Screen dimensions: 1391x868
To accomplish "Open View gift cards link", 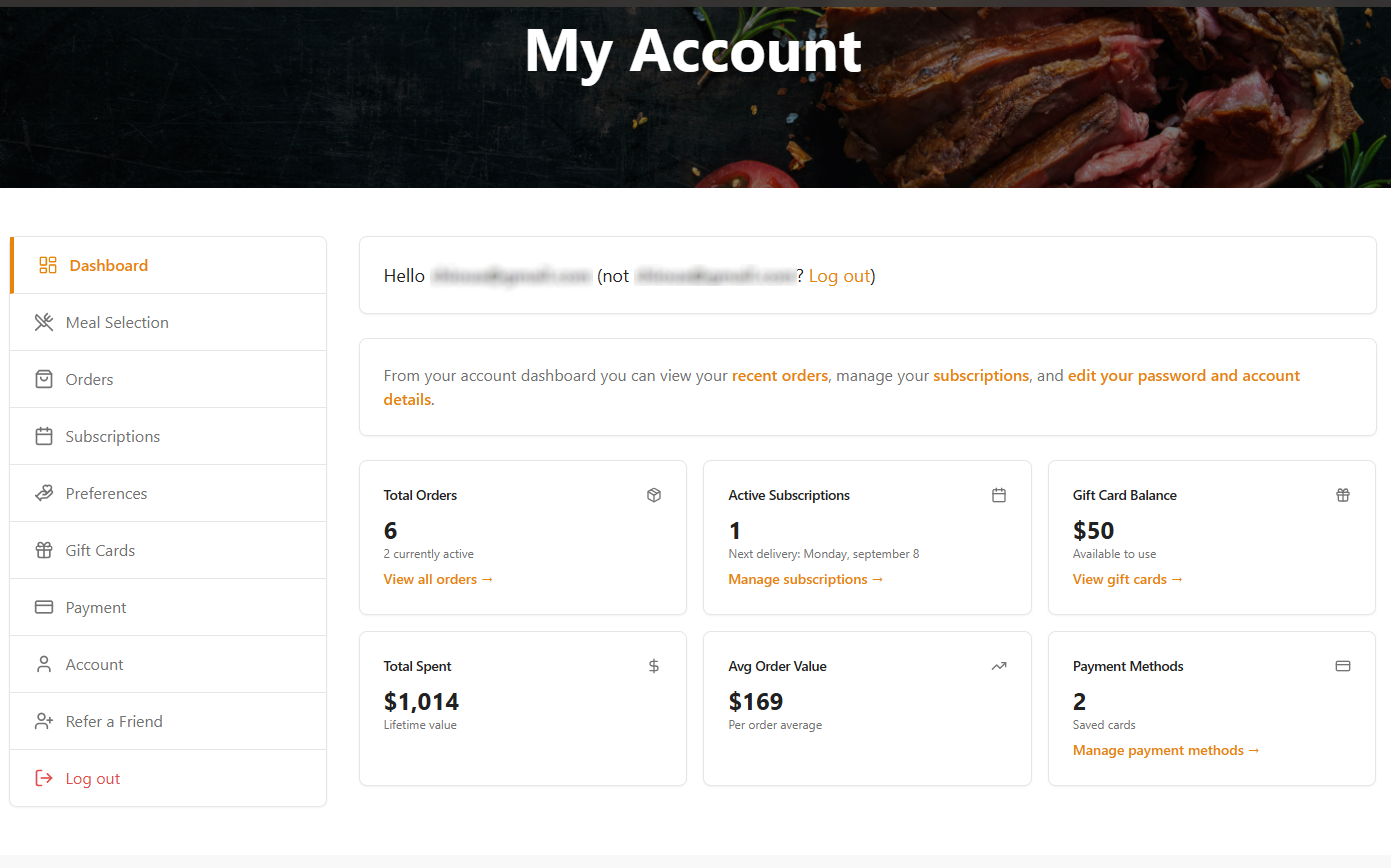I will click(x=1127, y=579).
